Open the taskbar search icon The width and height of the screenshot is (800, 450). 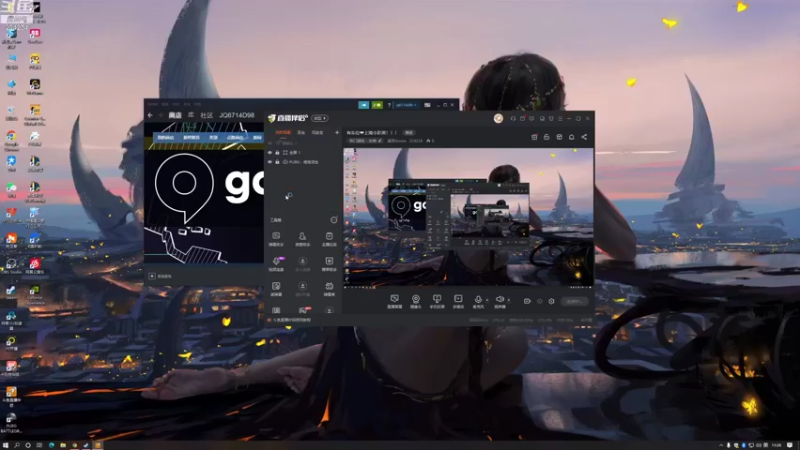click(x=17, y=445)
